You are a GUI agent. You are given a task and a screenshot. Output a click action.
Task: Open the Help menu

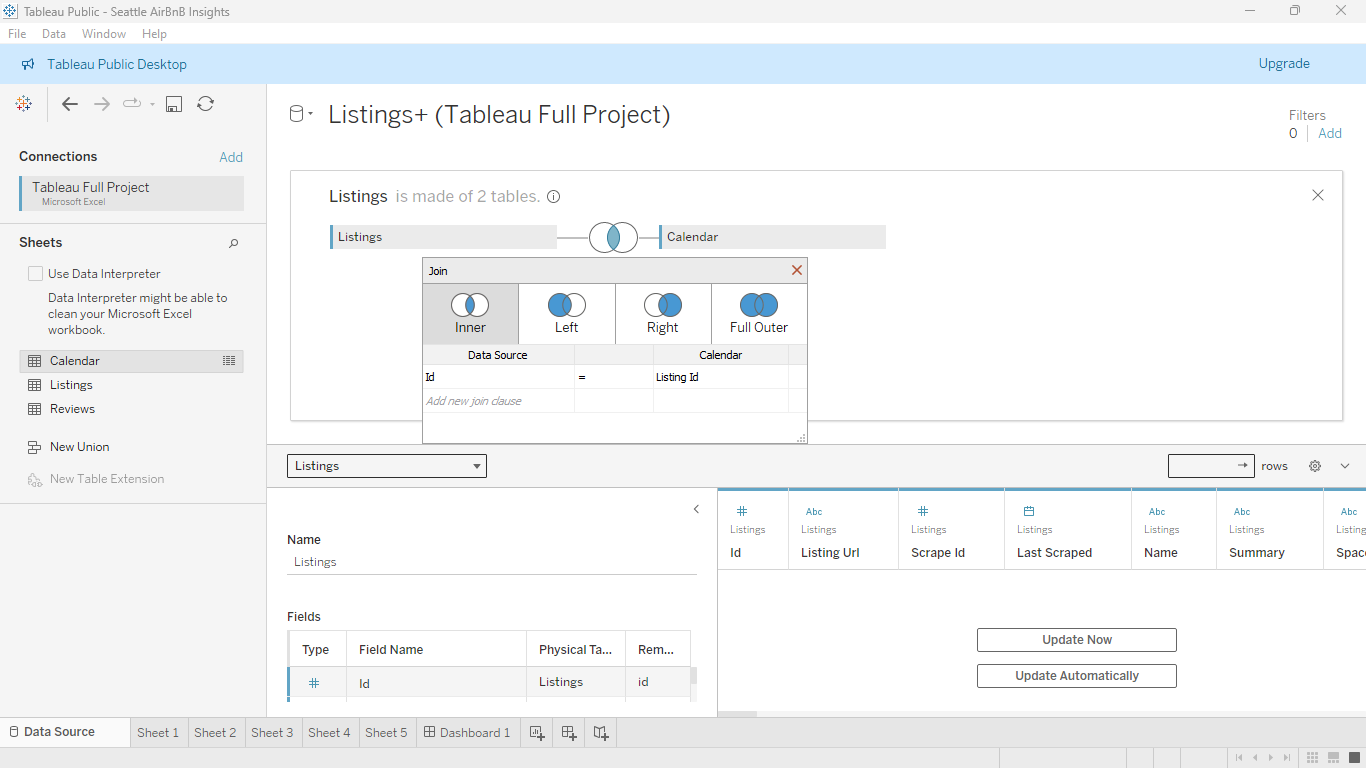pyautogui.click(x=154, y=34)
